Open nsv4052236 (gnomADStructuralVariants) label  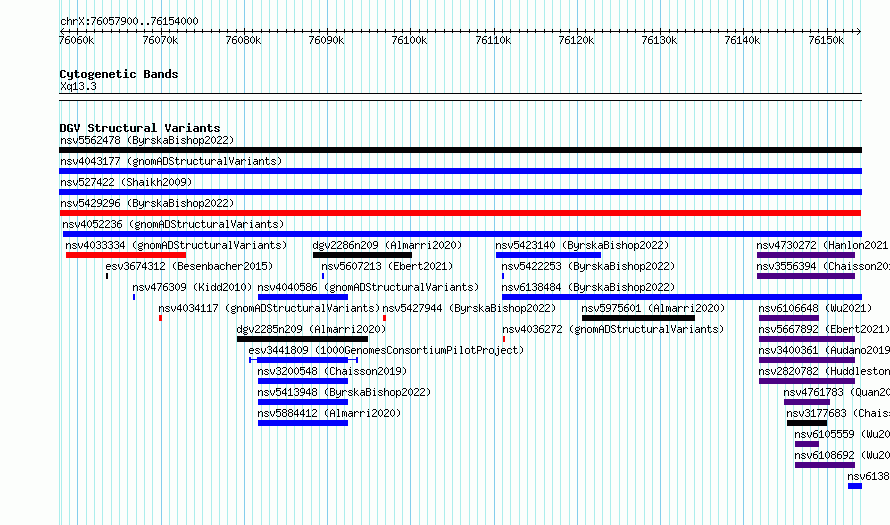coord(173,224)
